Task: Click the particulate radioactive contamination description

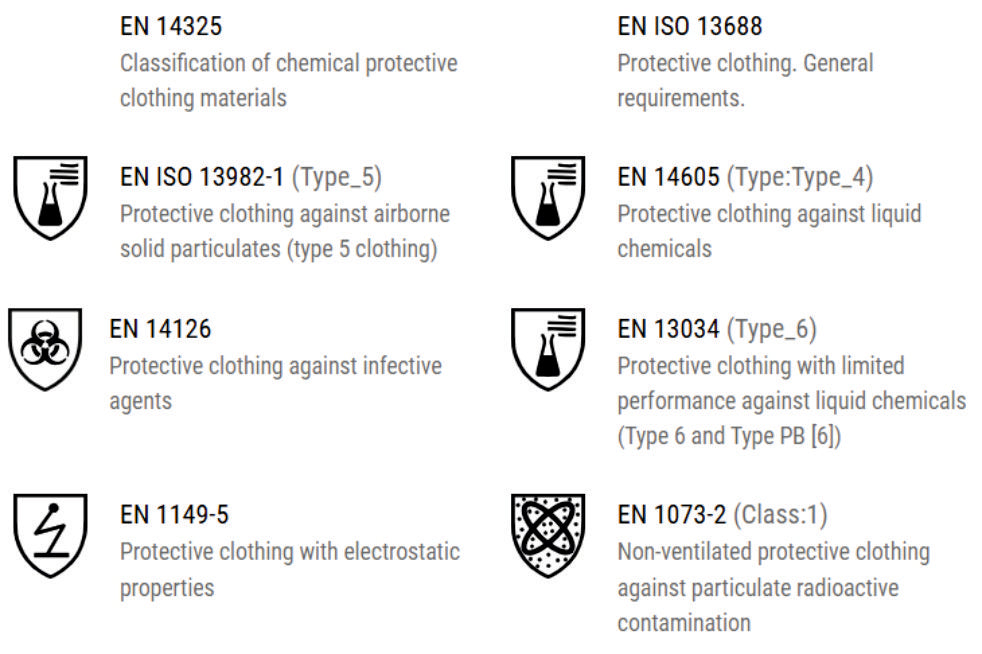Action: [772, 587]
